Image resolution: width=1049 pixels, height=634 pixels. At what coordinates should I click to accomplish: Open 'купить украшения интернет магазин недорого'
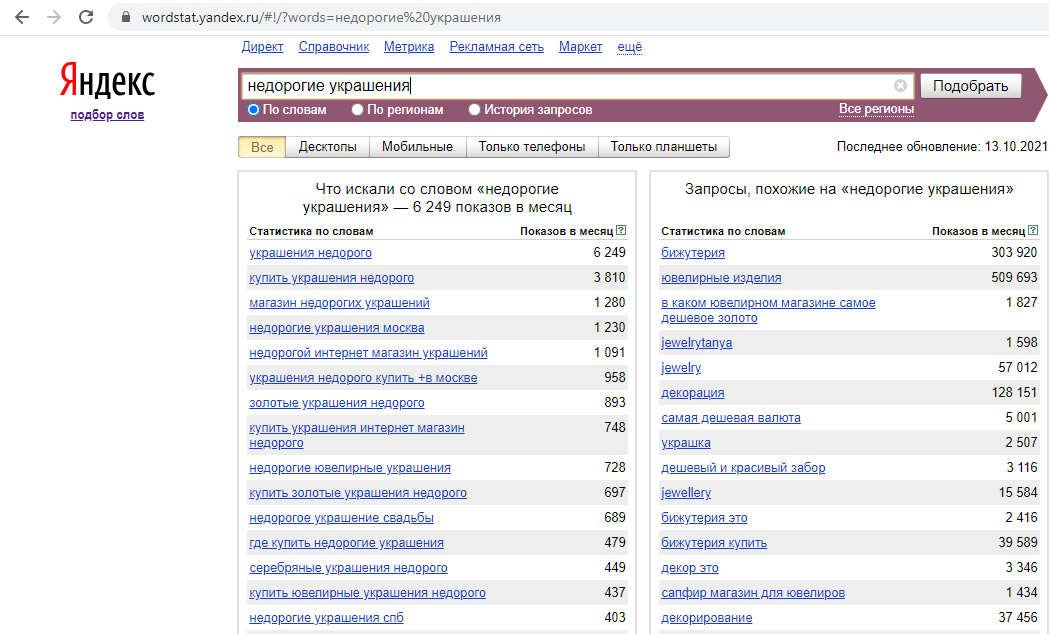tap(357, 435)
